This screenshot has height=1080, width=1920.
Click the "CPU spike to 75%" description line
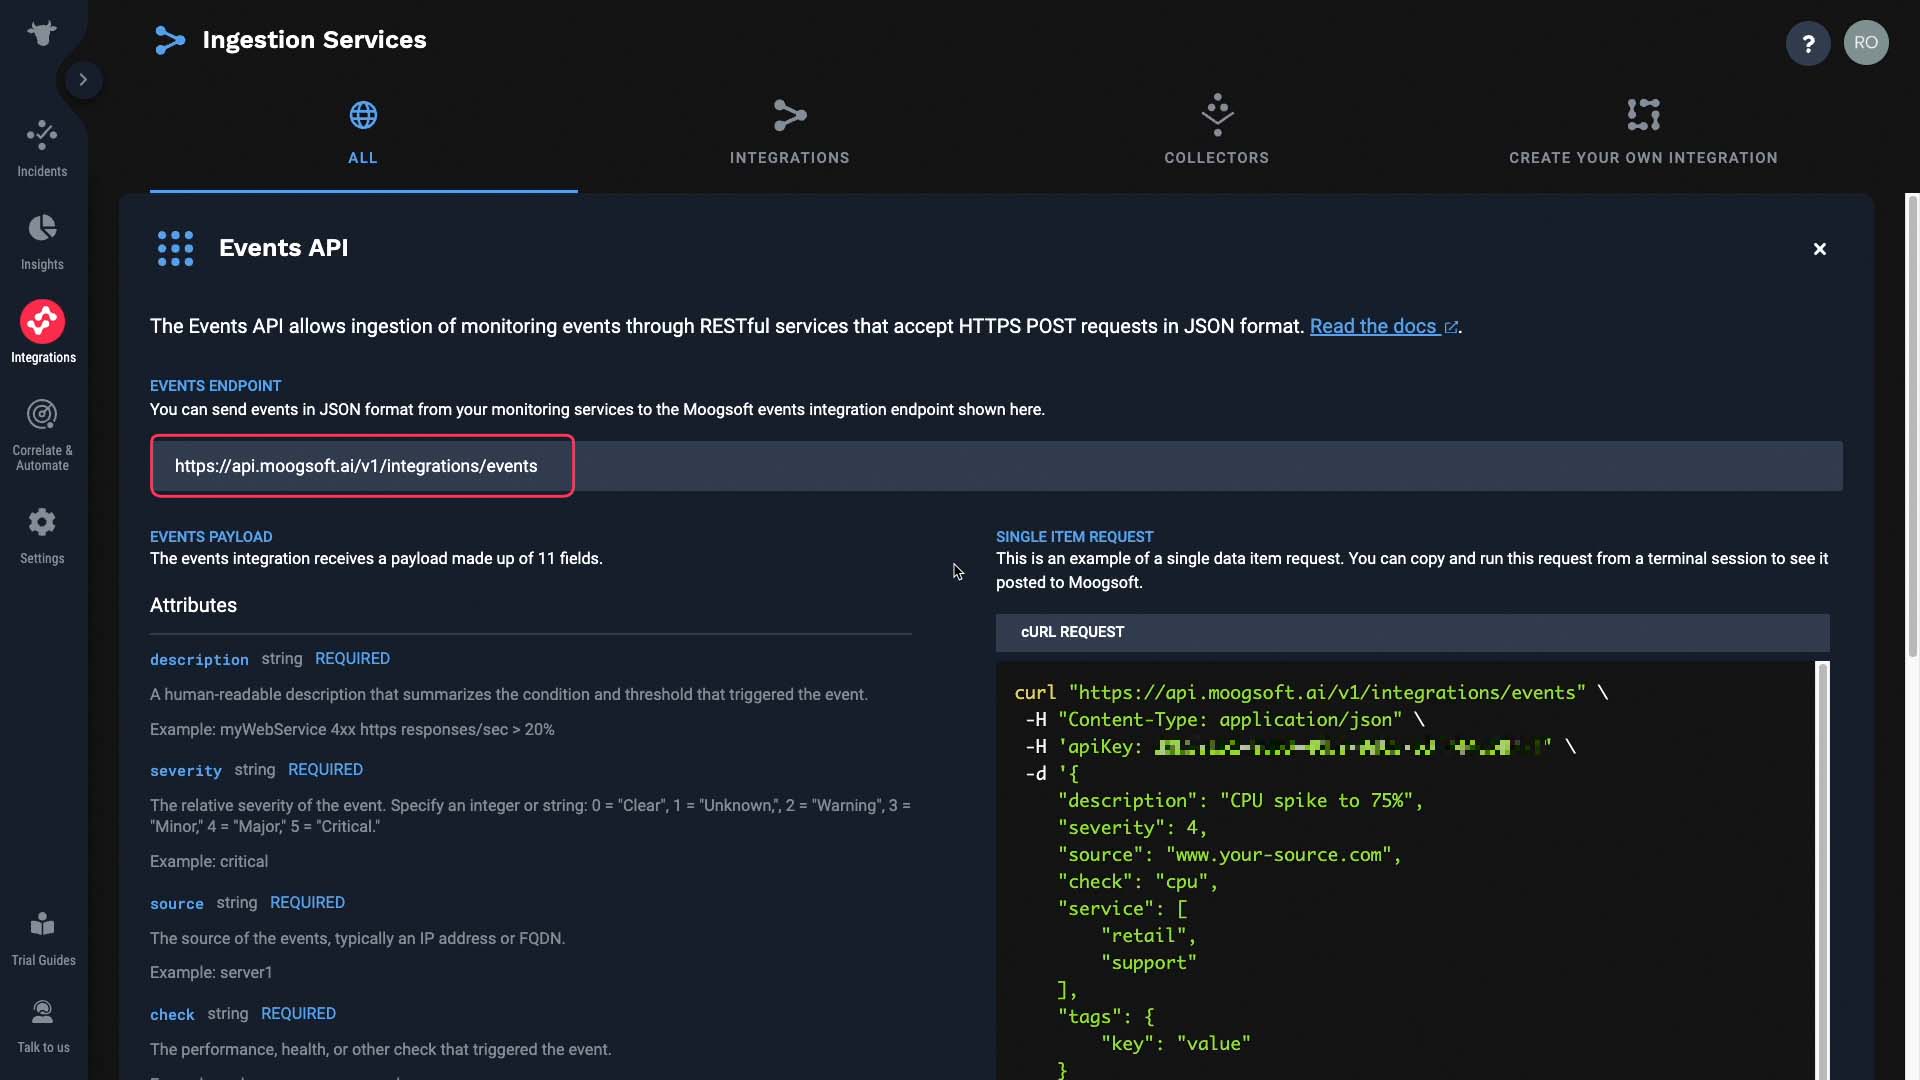click(x=1240, y=800)
